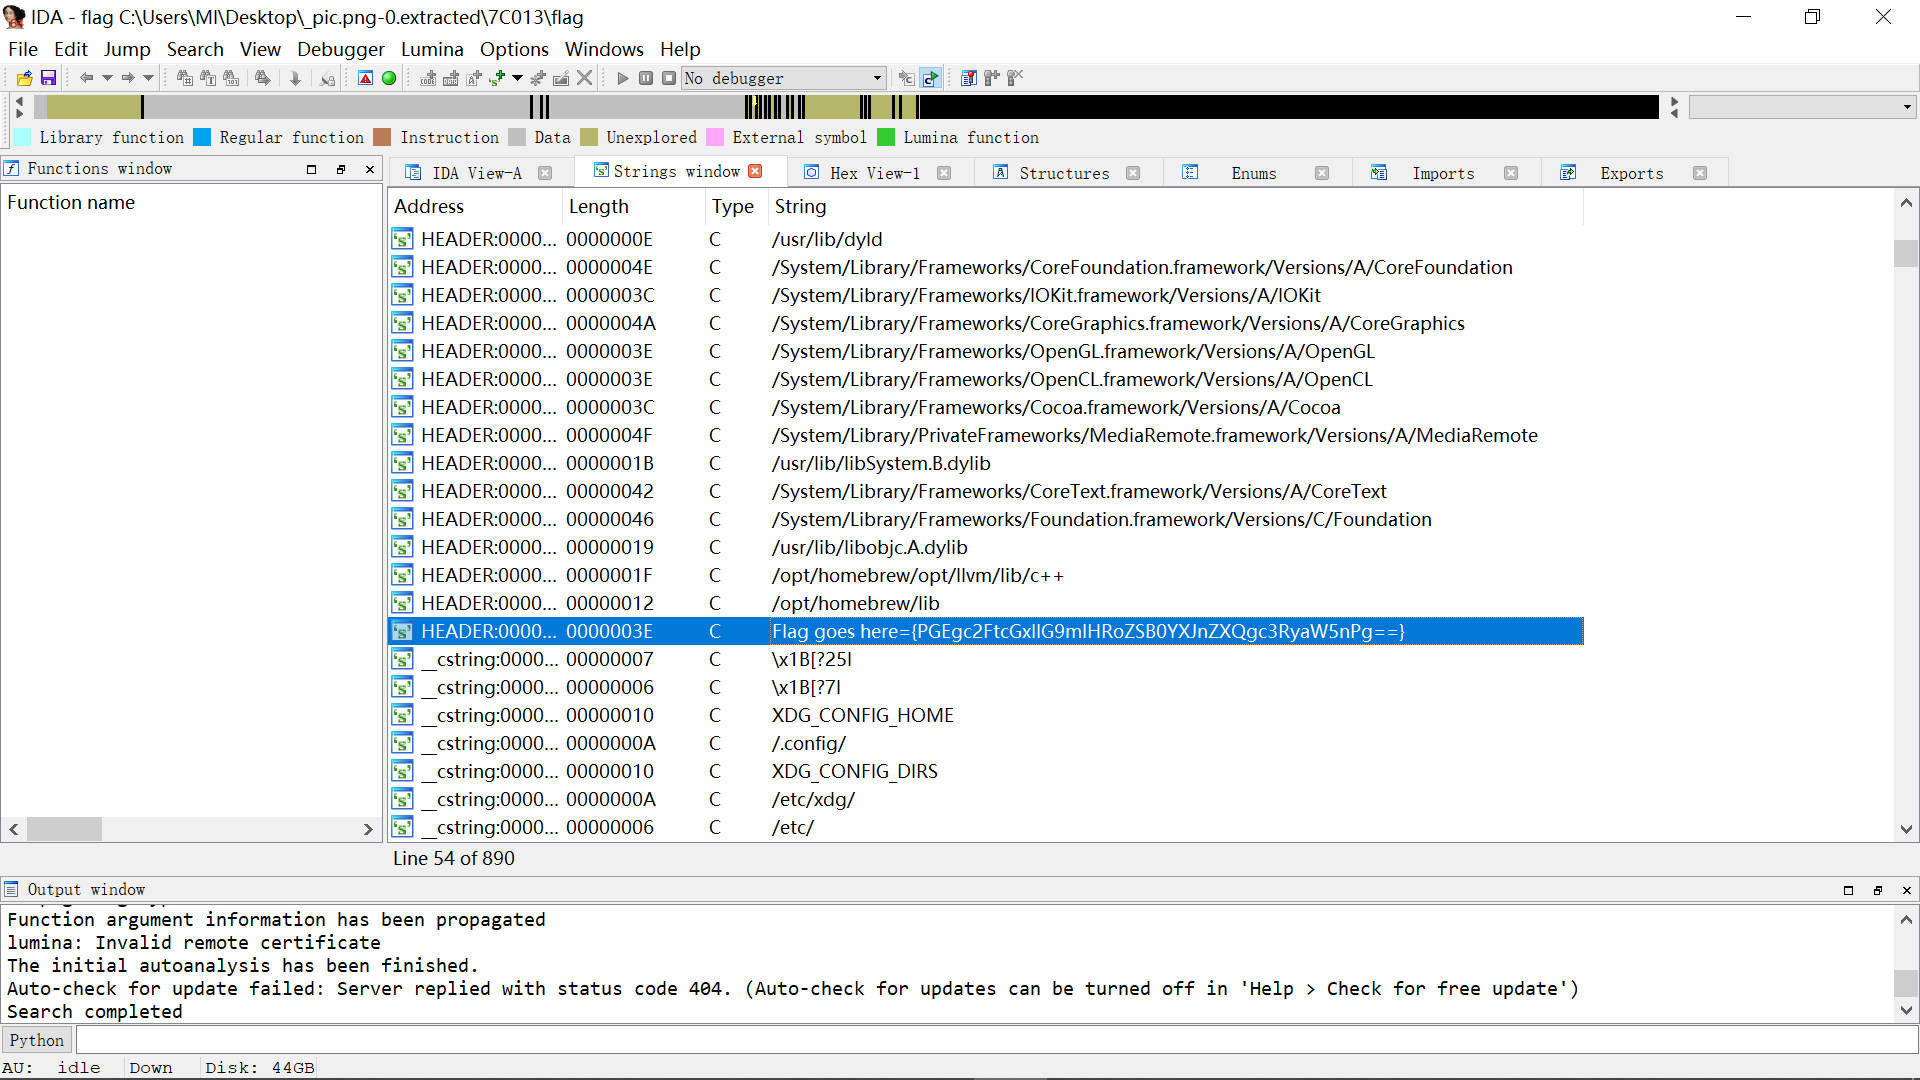Click the Library function cyan swatch
1920x1080 pixels.
tap(23, 137)
